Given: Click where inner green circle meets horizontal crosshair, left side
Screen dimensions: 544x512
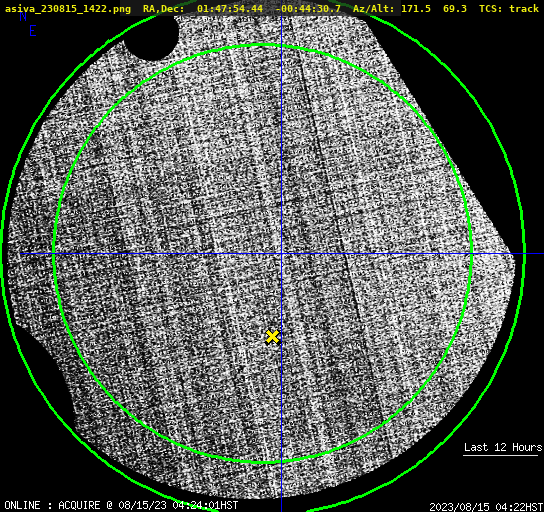Looking at the screenshot, I should (x=53, y=254).
